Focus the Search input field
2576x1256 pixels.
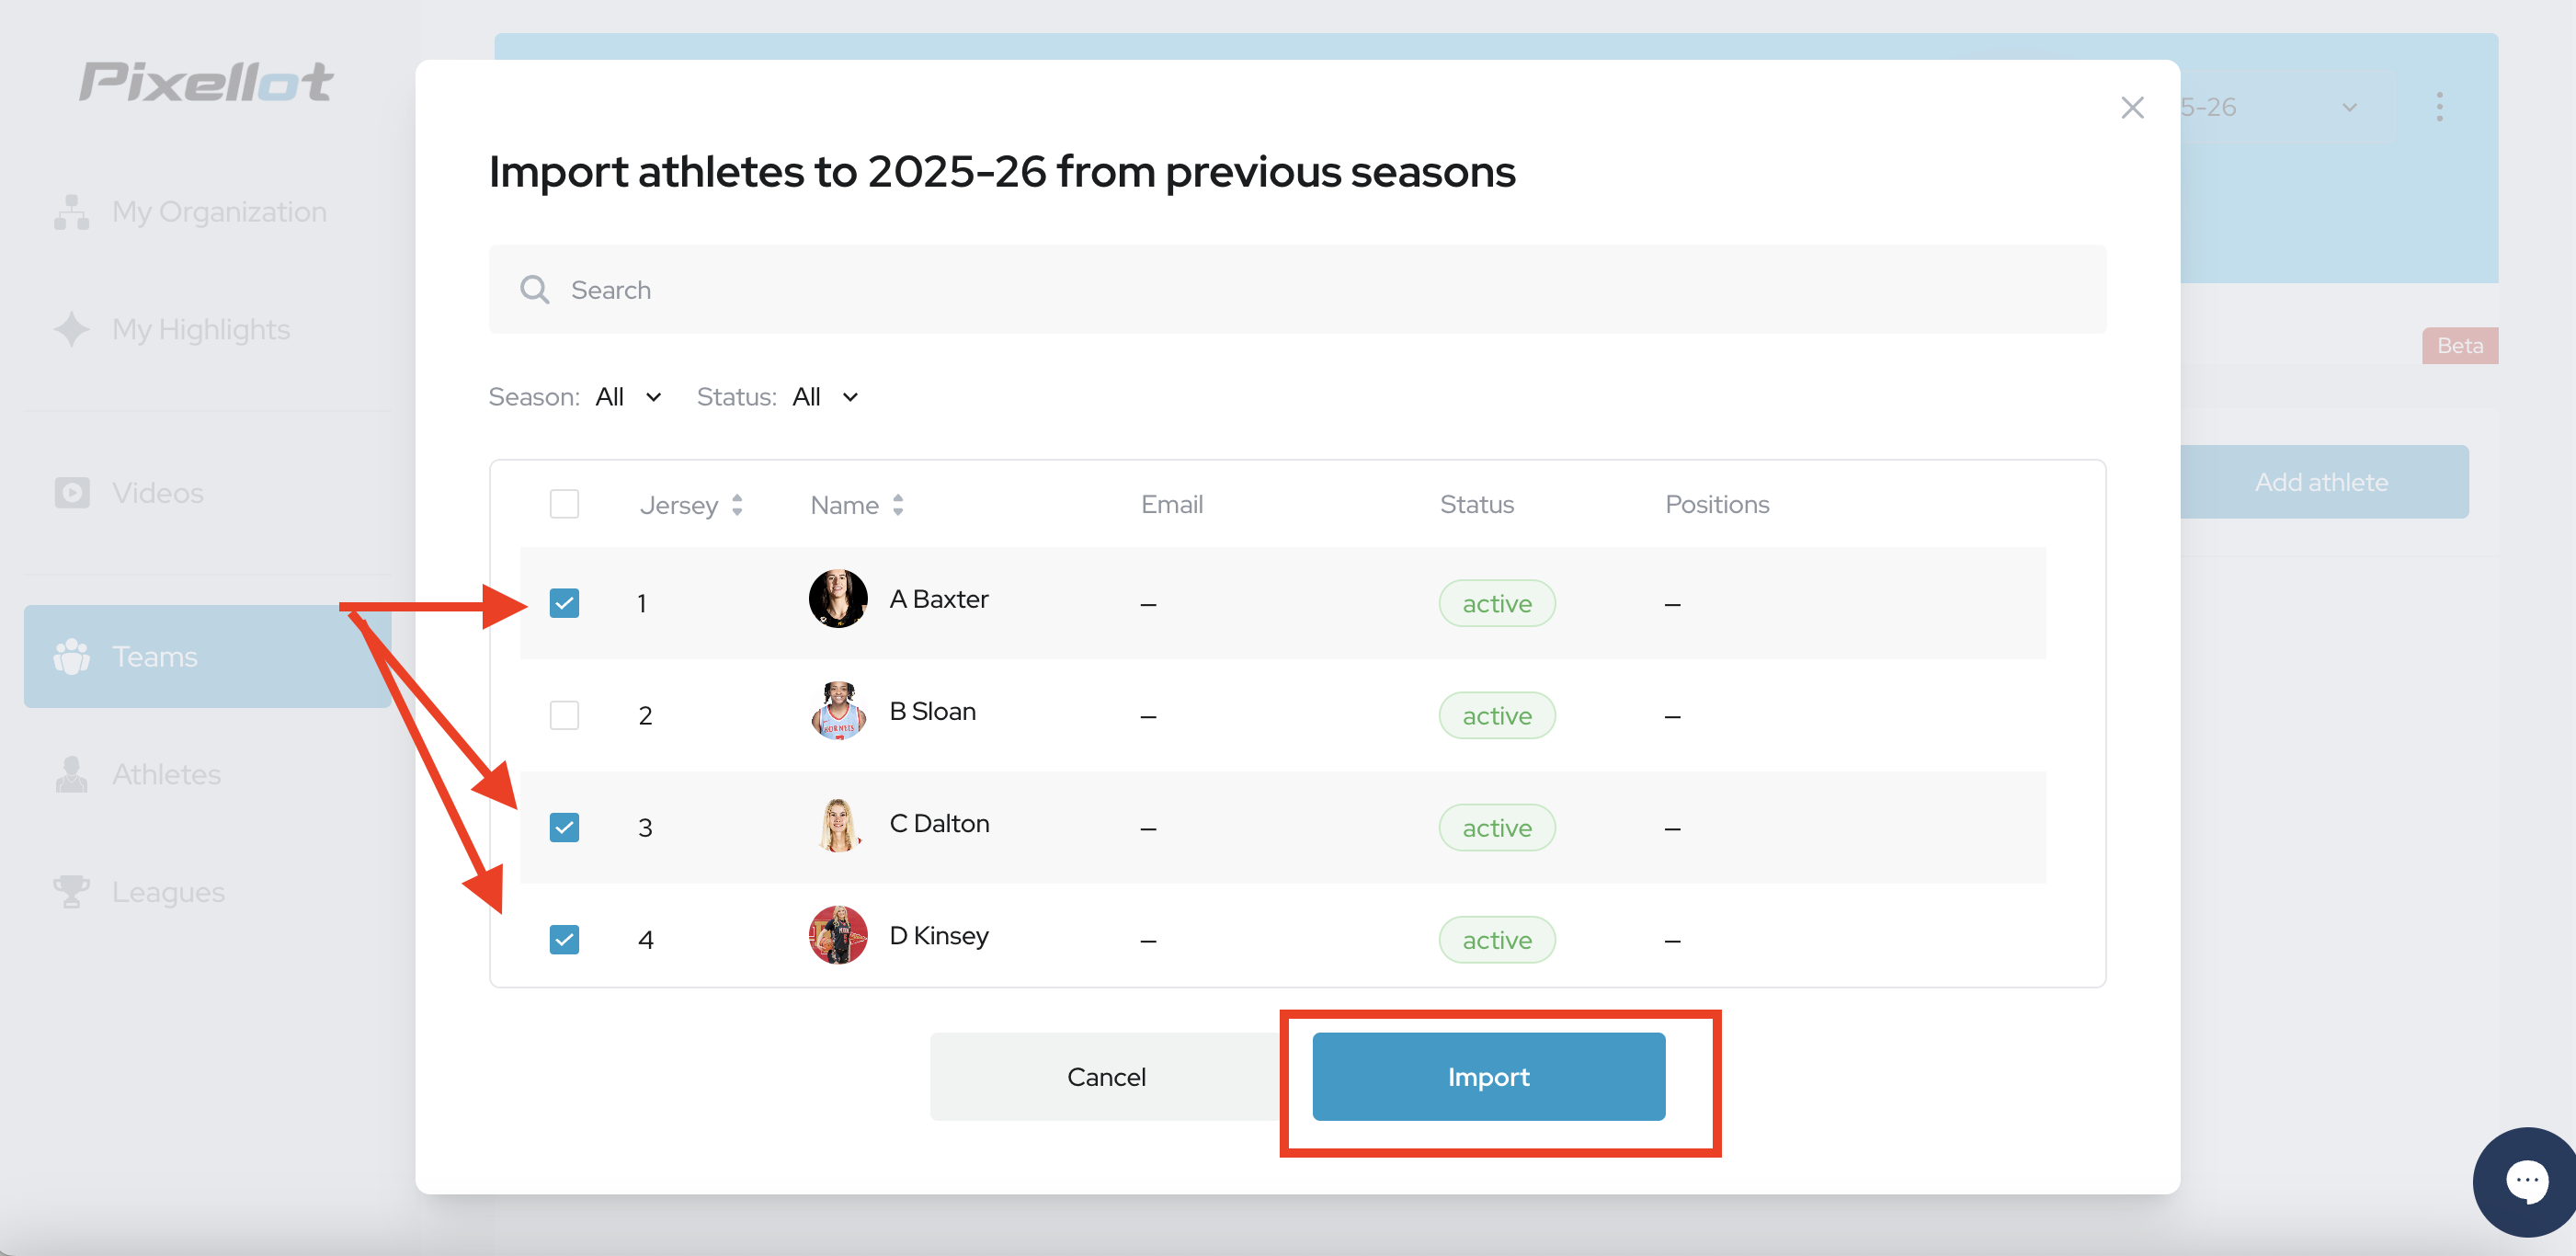[1297, 290]
